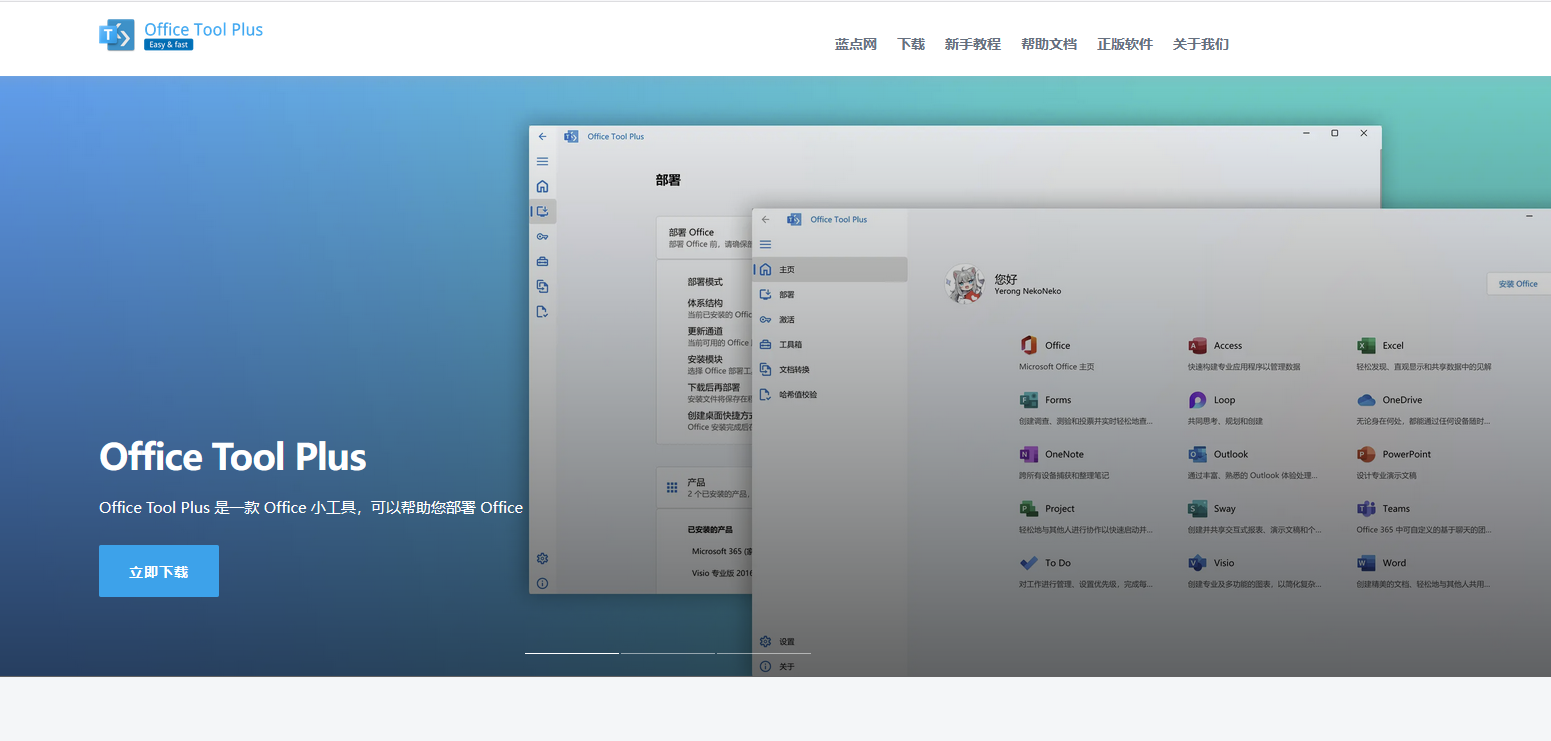
Task: Toggle hamburger menu in the front window
Action: point(766,244)
